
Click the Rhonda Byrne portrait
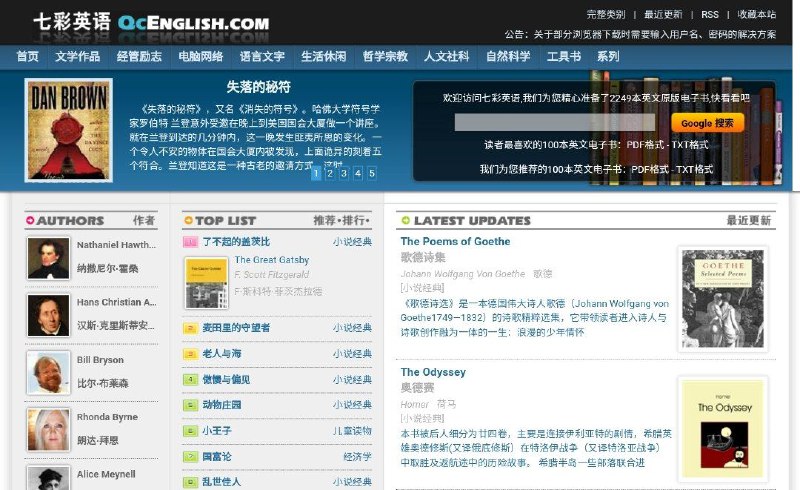tap(48, 430)
